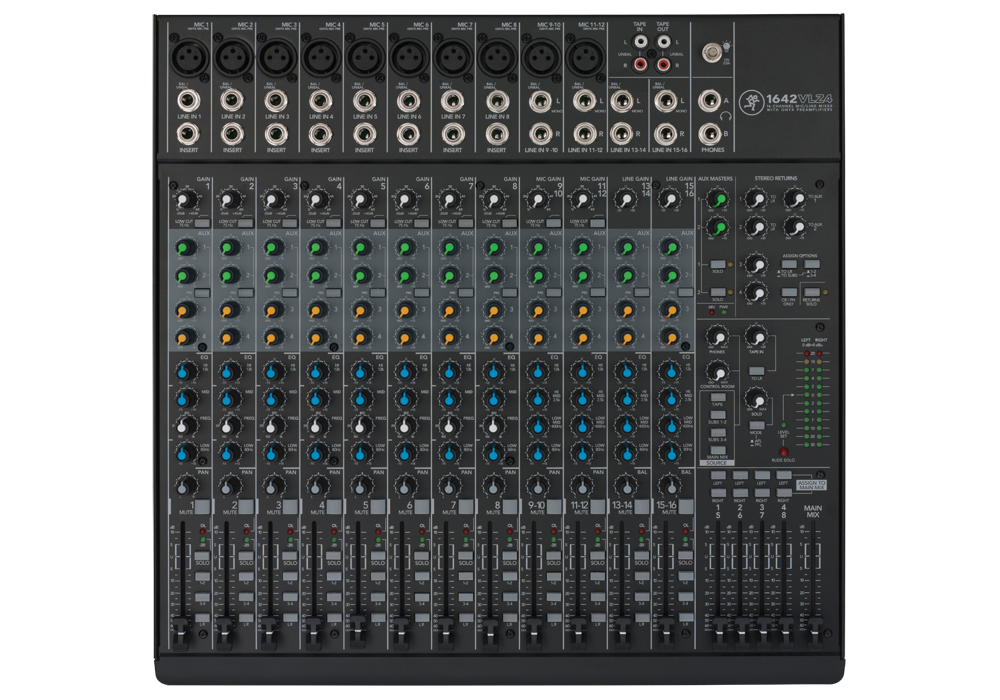Click the MIC 5 XLR input jack
This screenshot has height=700, width=1000.
365,58
